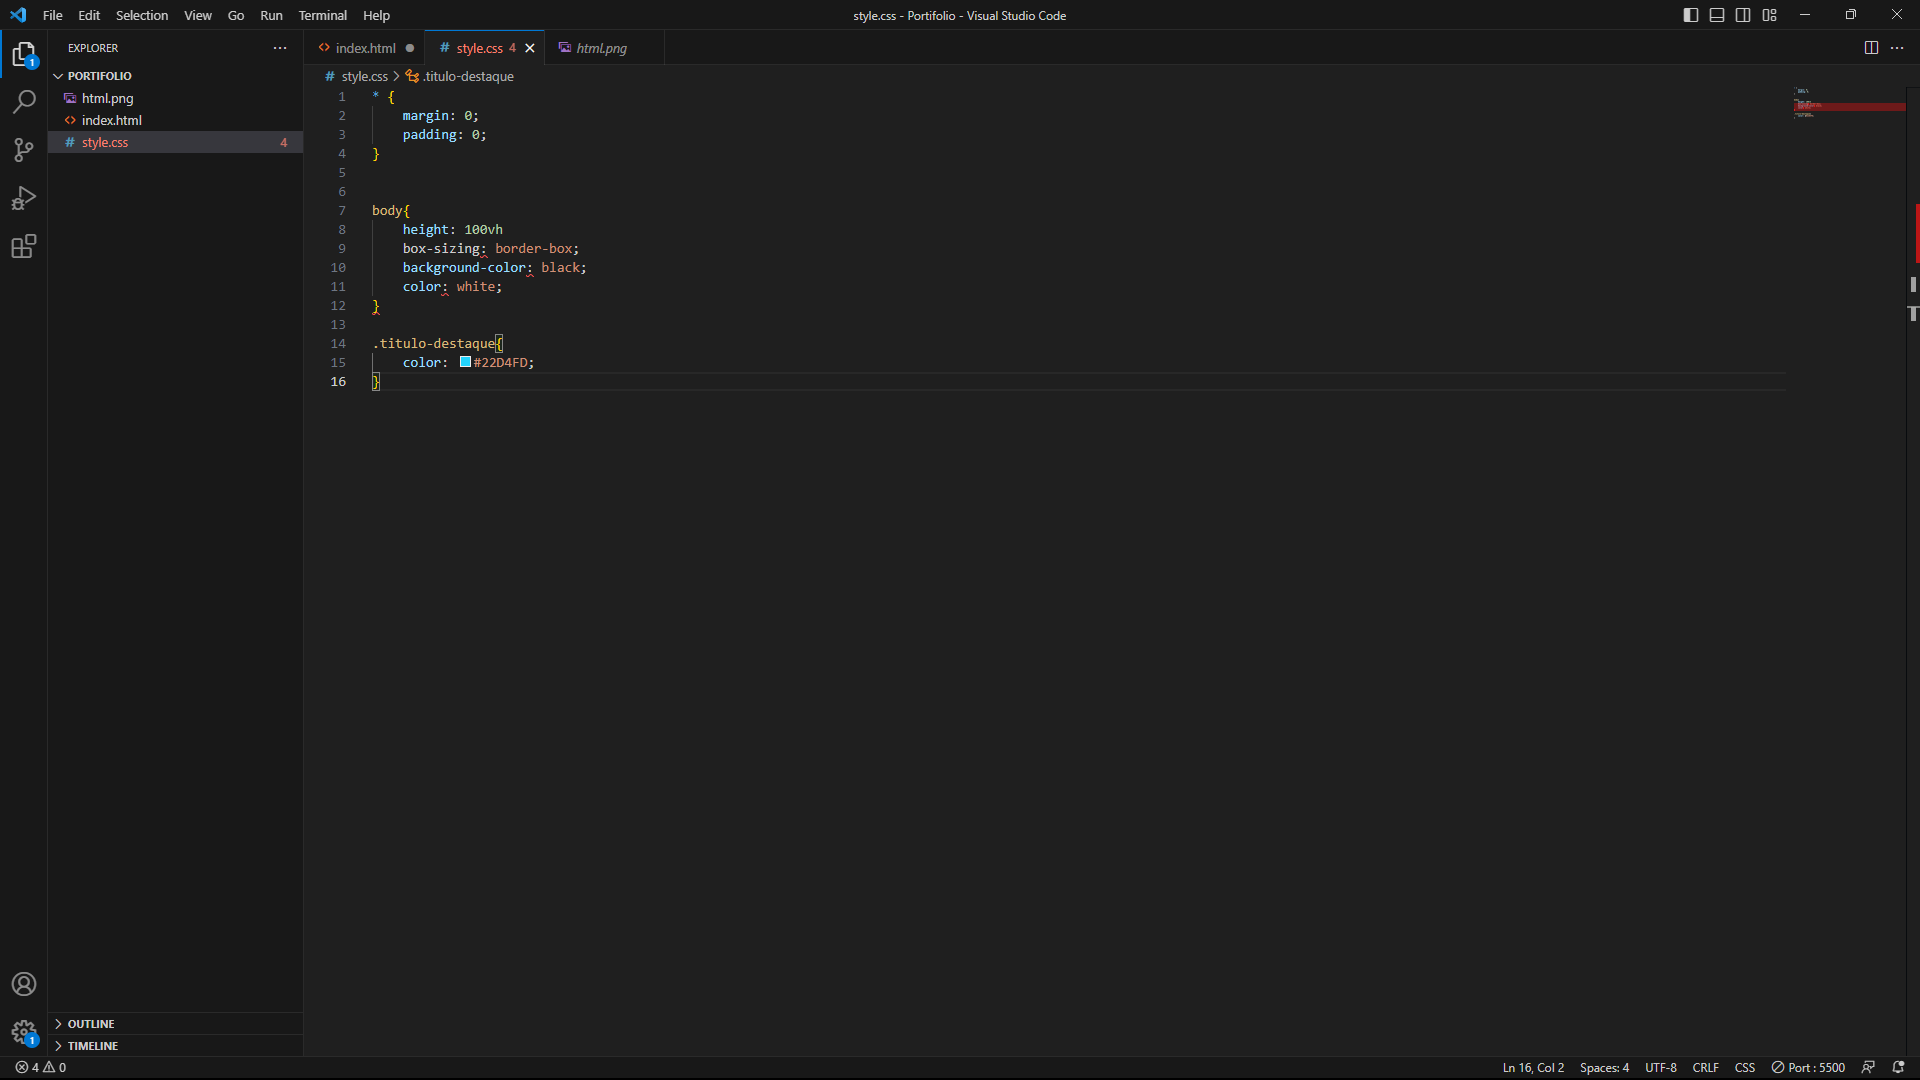Click the VS Code logo icon

click(x=18, y=15)
